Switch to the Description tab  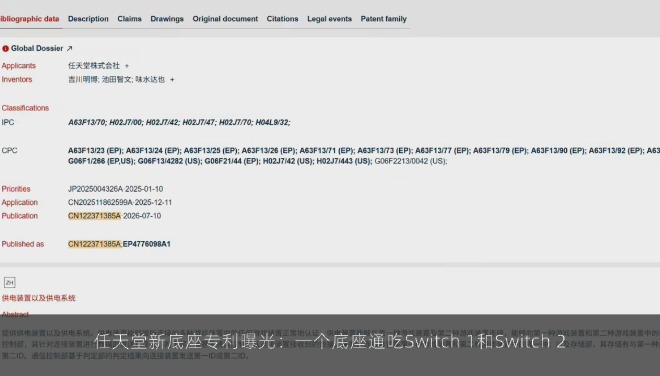[x=88, y=19]
